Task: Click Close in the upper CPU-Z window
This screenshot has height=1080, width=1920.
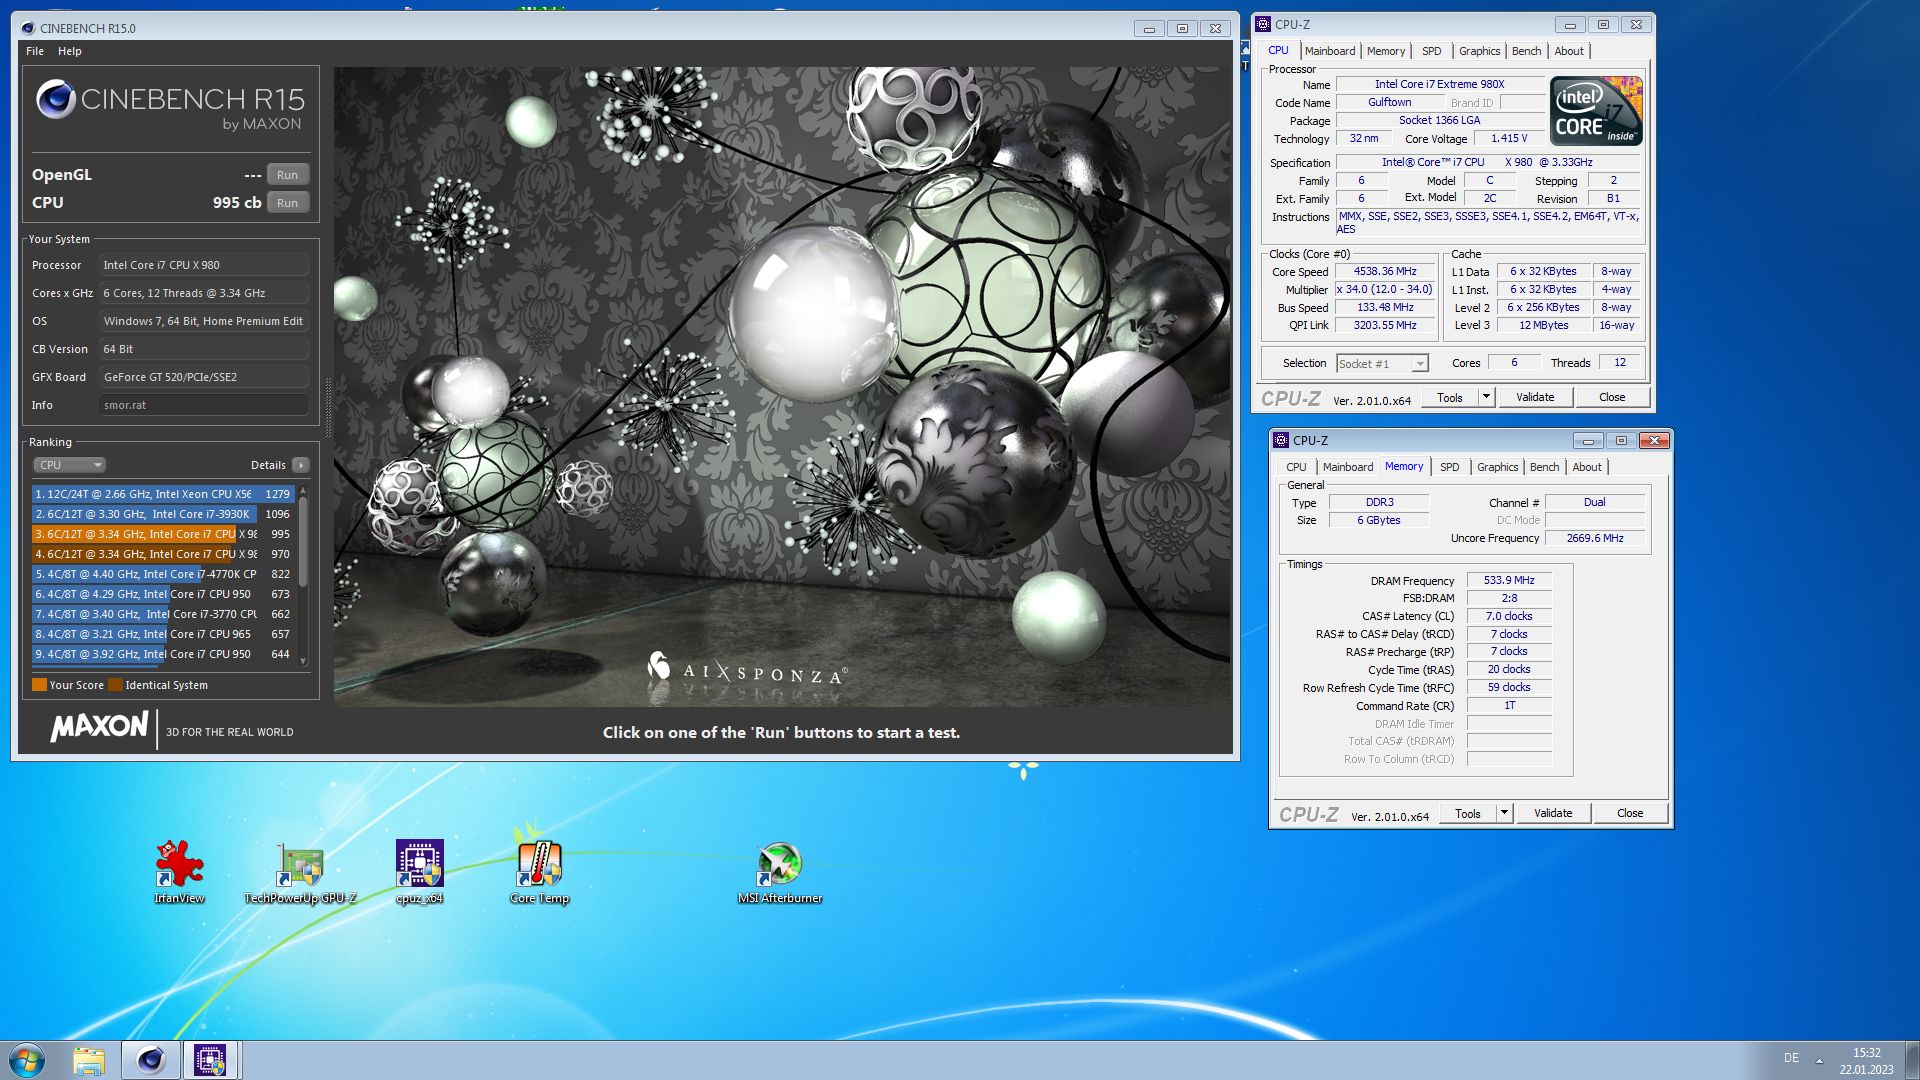Action: coord(1612,397)
